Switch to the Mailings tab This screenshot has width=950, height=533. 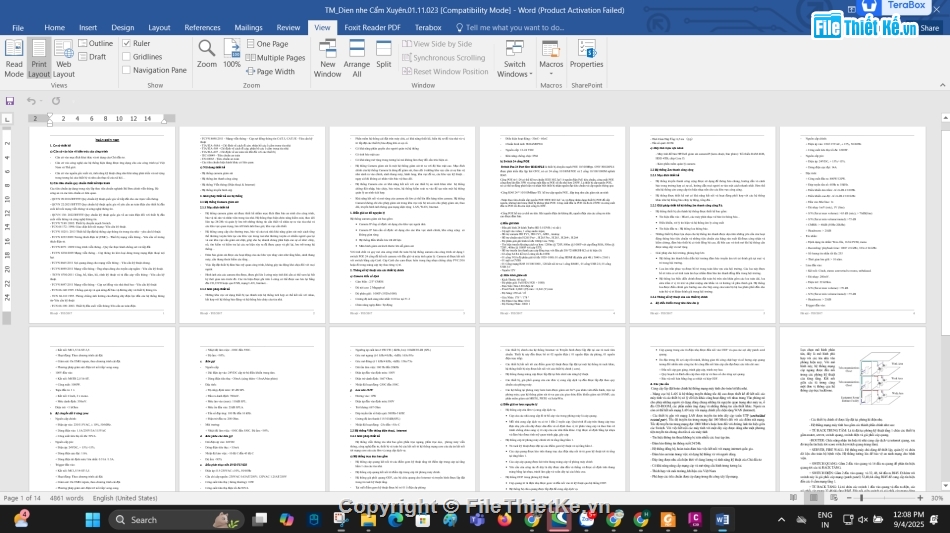pos(248,28)
